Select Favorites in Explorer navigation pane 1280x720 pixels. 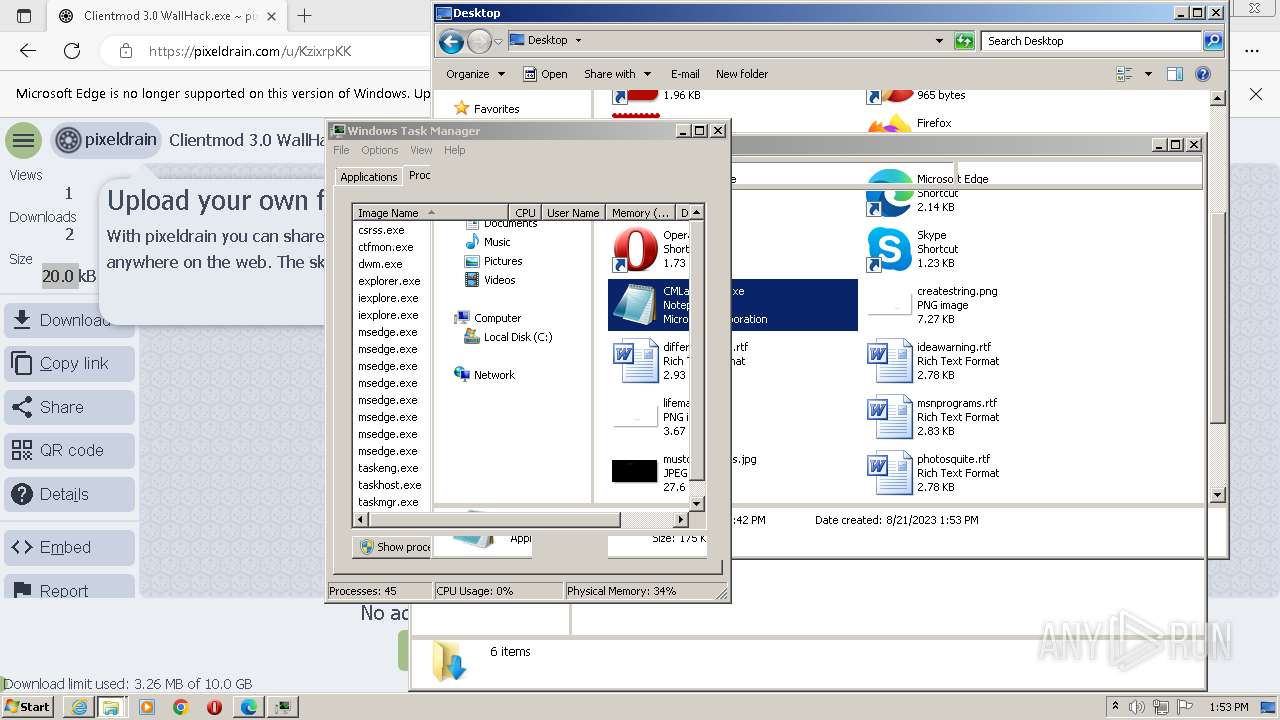click(x=487, y=108)
